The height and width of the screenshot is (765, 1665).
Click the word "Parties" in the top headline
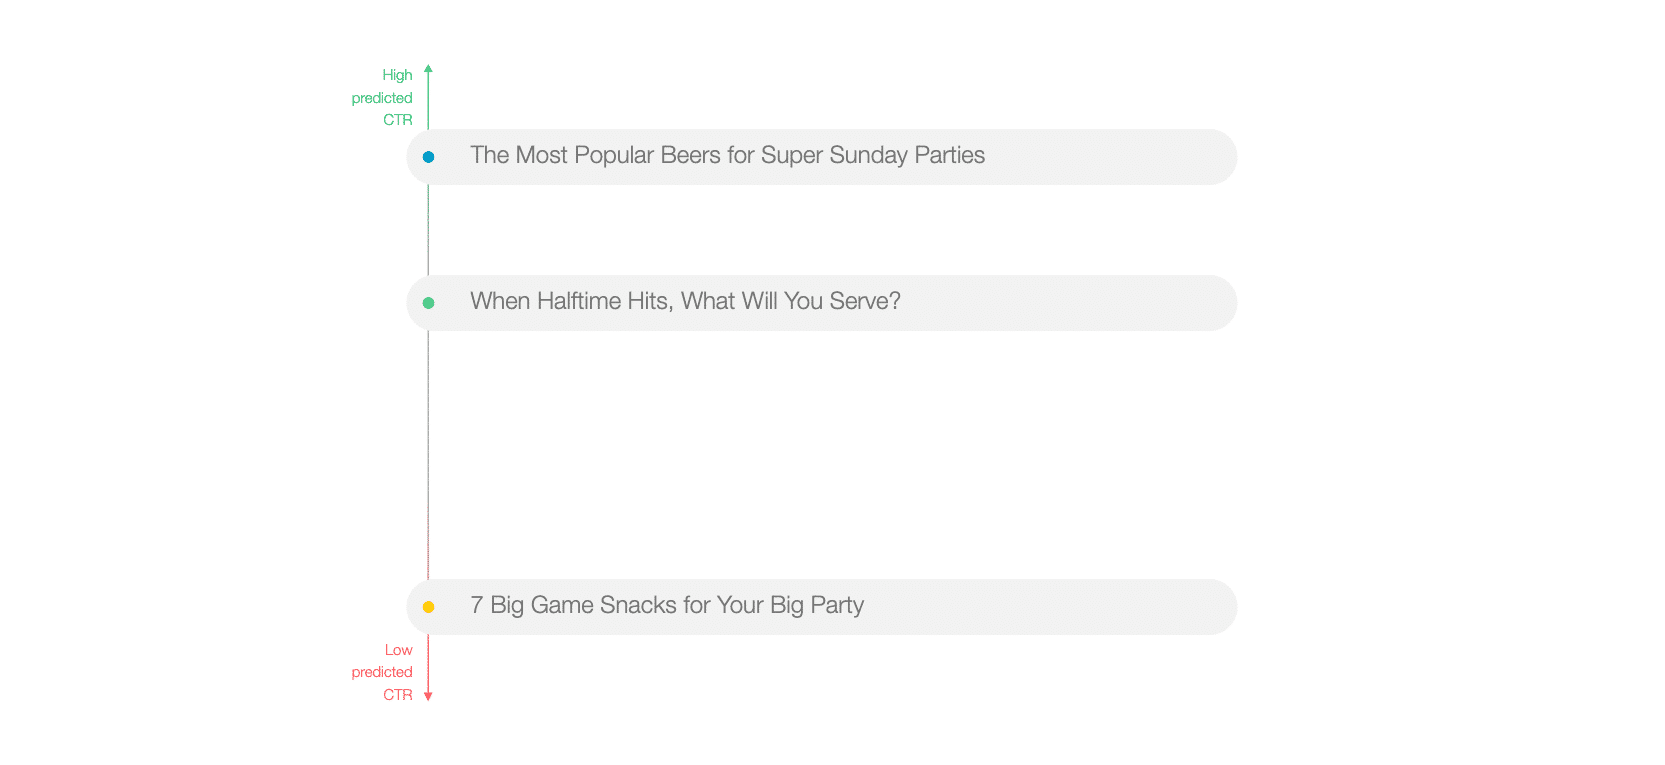pos(949,155)
